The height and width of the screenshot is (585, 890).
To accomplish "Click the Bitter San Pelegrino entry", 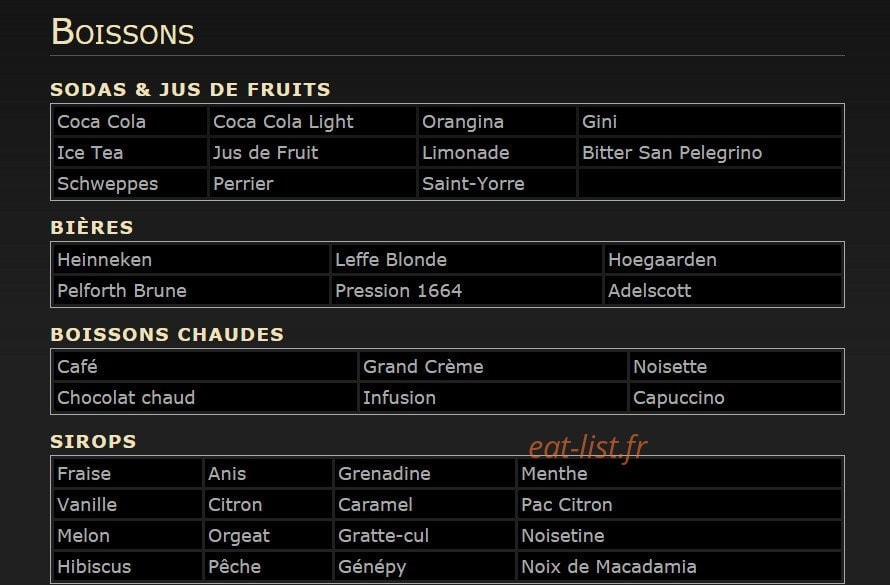I will tap(710, 153).
